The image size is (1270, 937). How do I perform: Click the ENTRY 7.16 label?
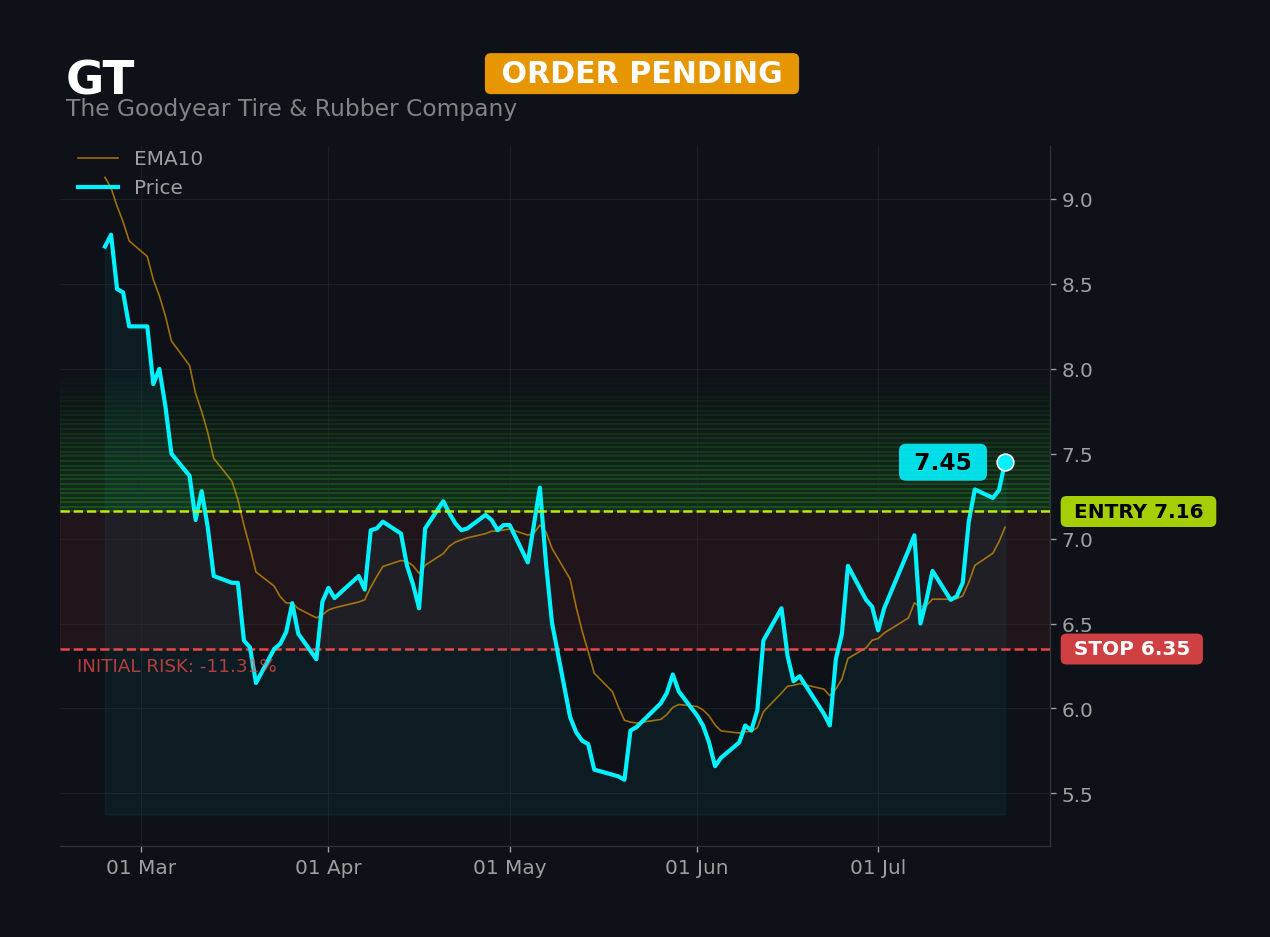pyautogui.click(x=1138, y=512)
